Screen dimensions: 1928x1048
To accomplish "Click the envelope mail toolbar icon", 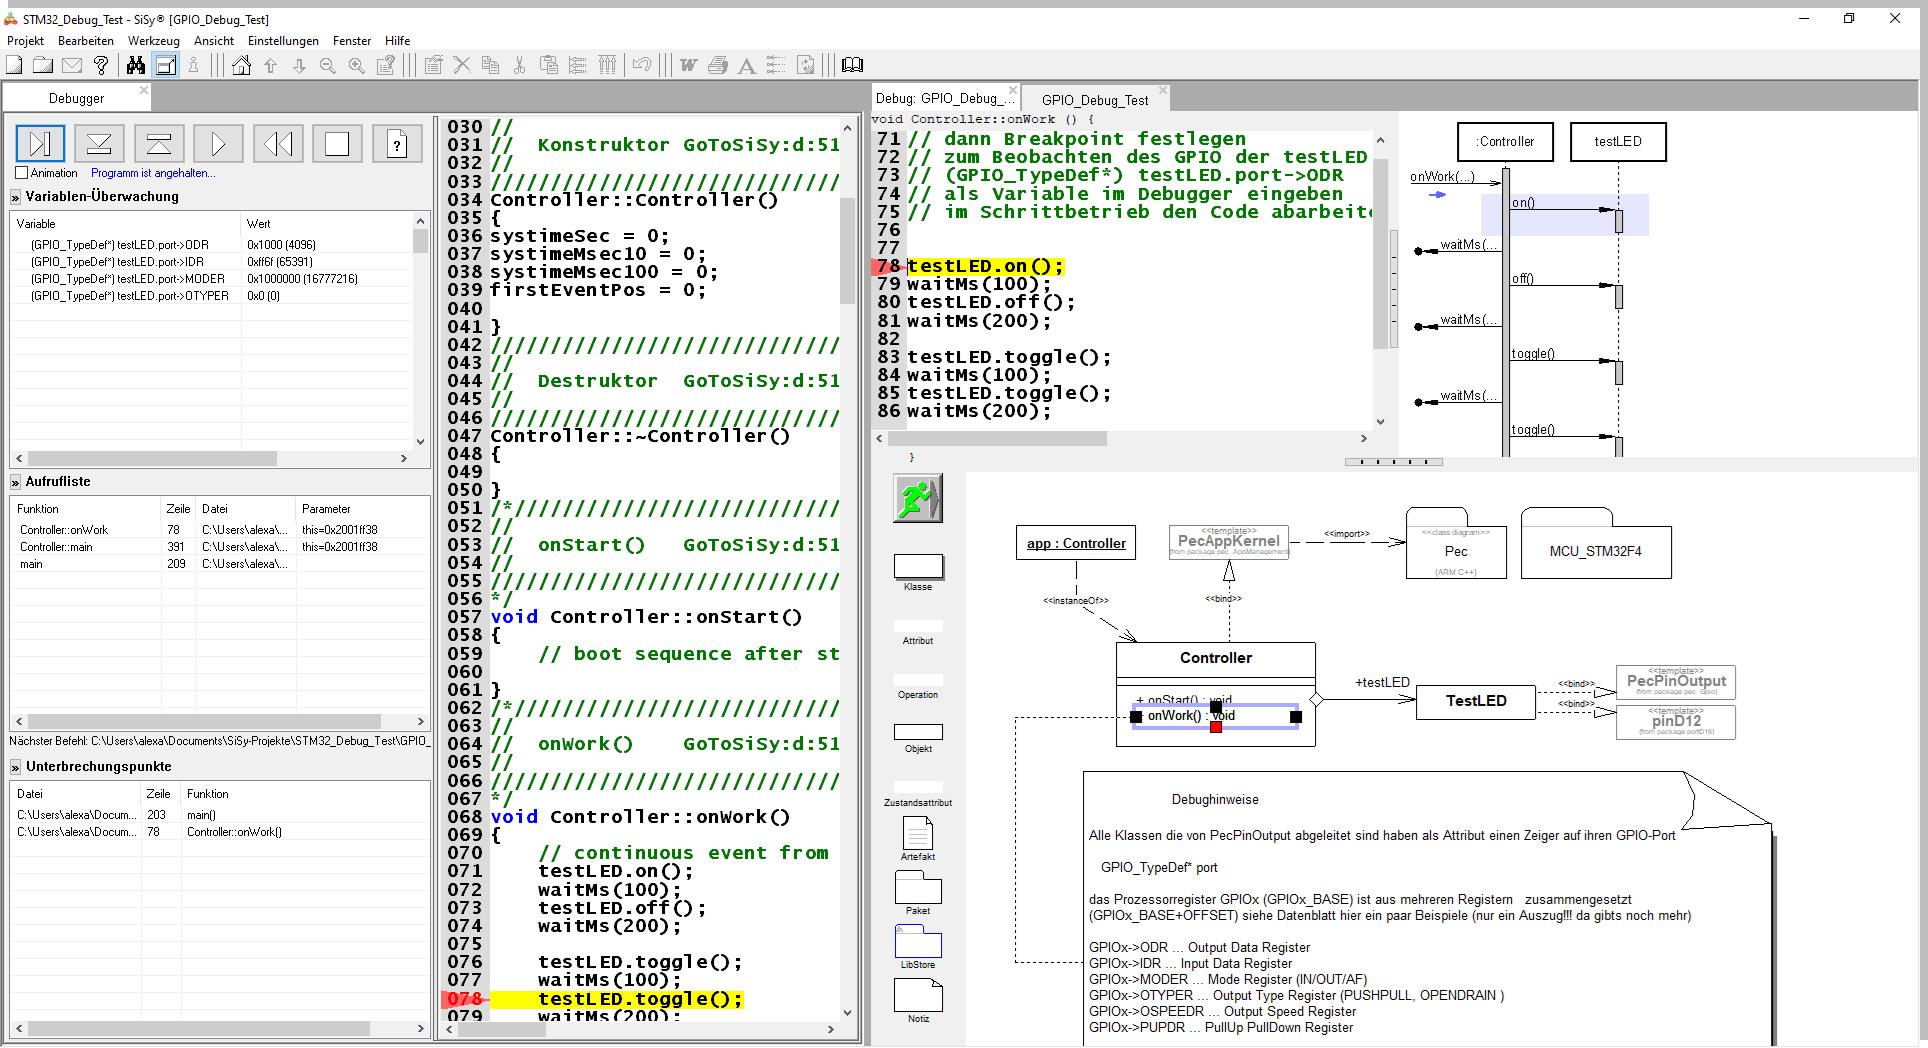I will [x=72, y=65].
